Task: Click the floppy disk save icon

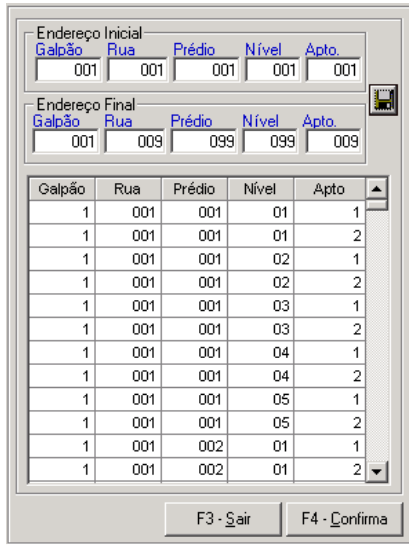Action: pyautogui.click(x=383, y=100)
